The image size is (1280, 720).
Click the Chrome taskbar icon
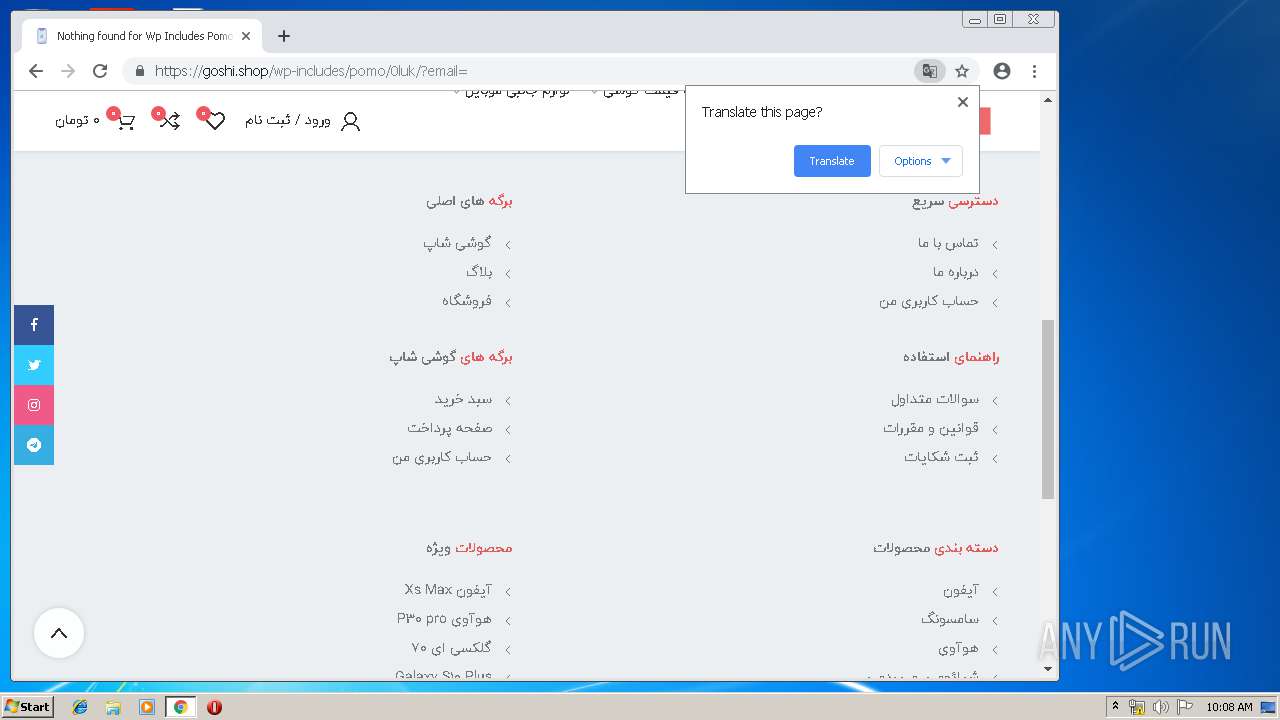click(x=180, y=707)
